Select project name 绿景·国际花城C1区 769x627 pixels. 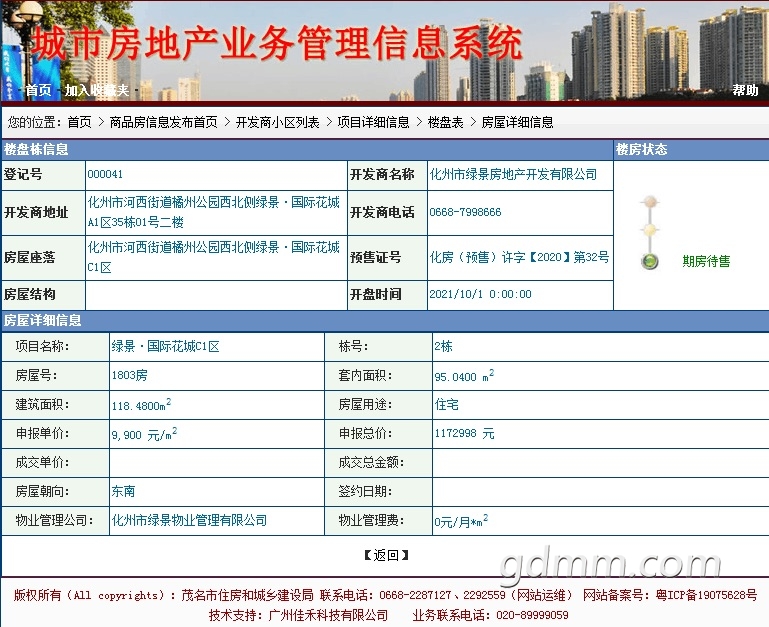(165, 346)
